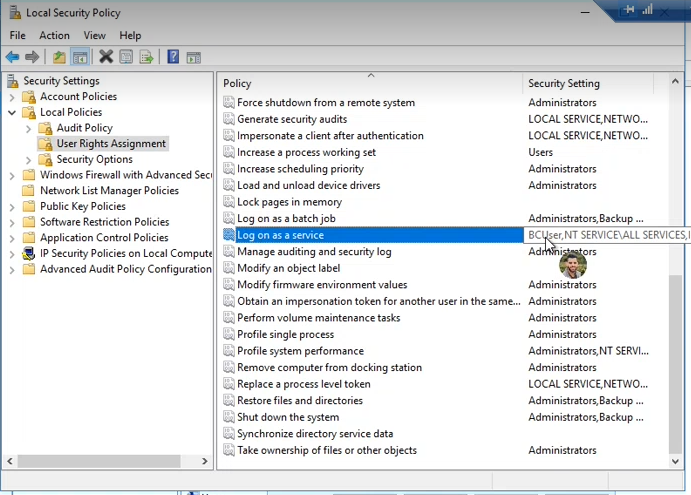
Task: Open the View menu
Action: (x=95, y=35)
